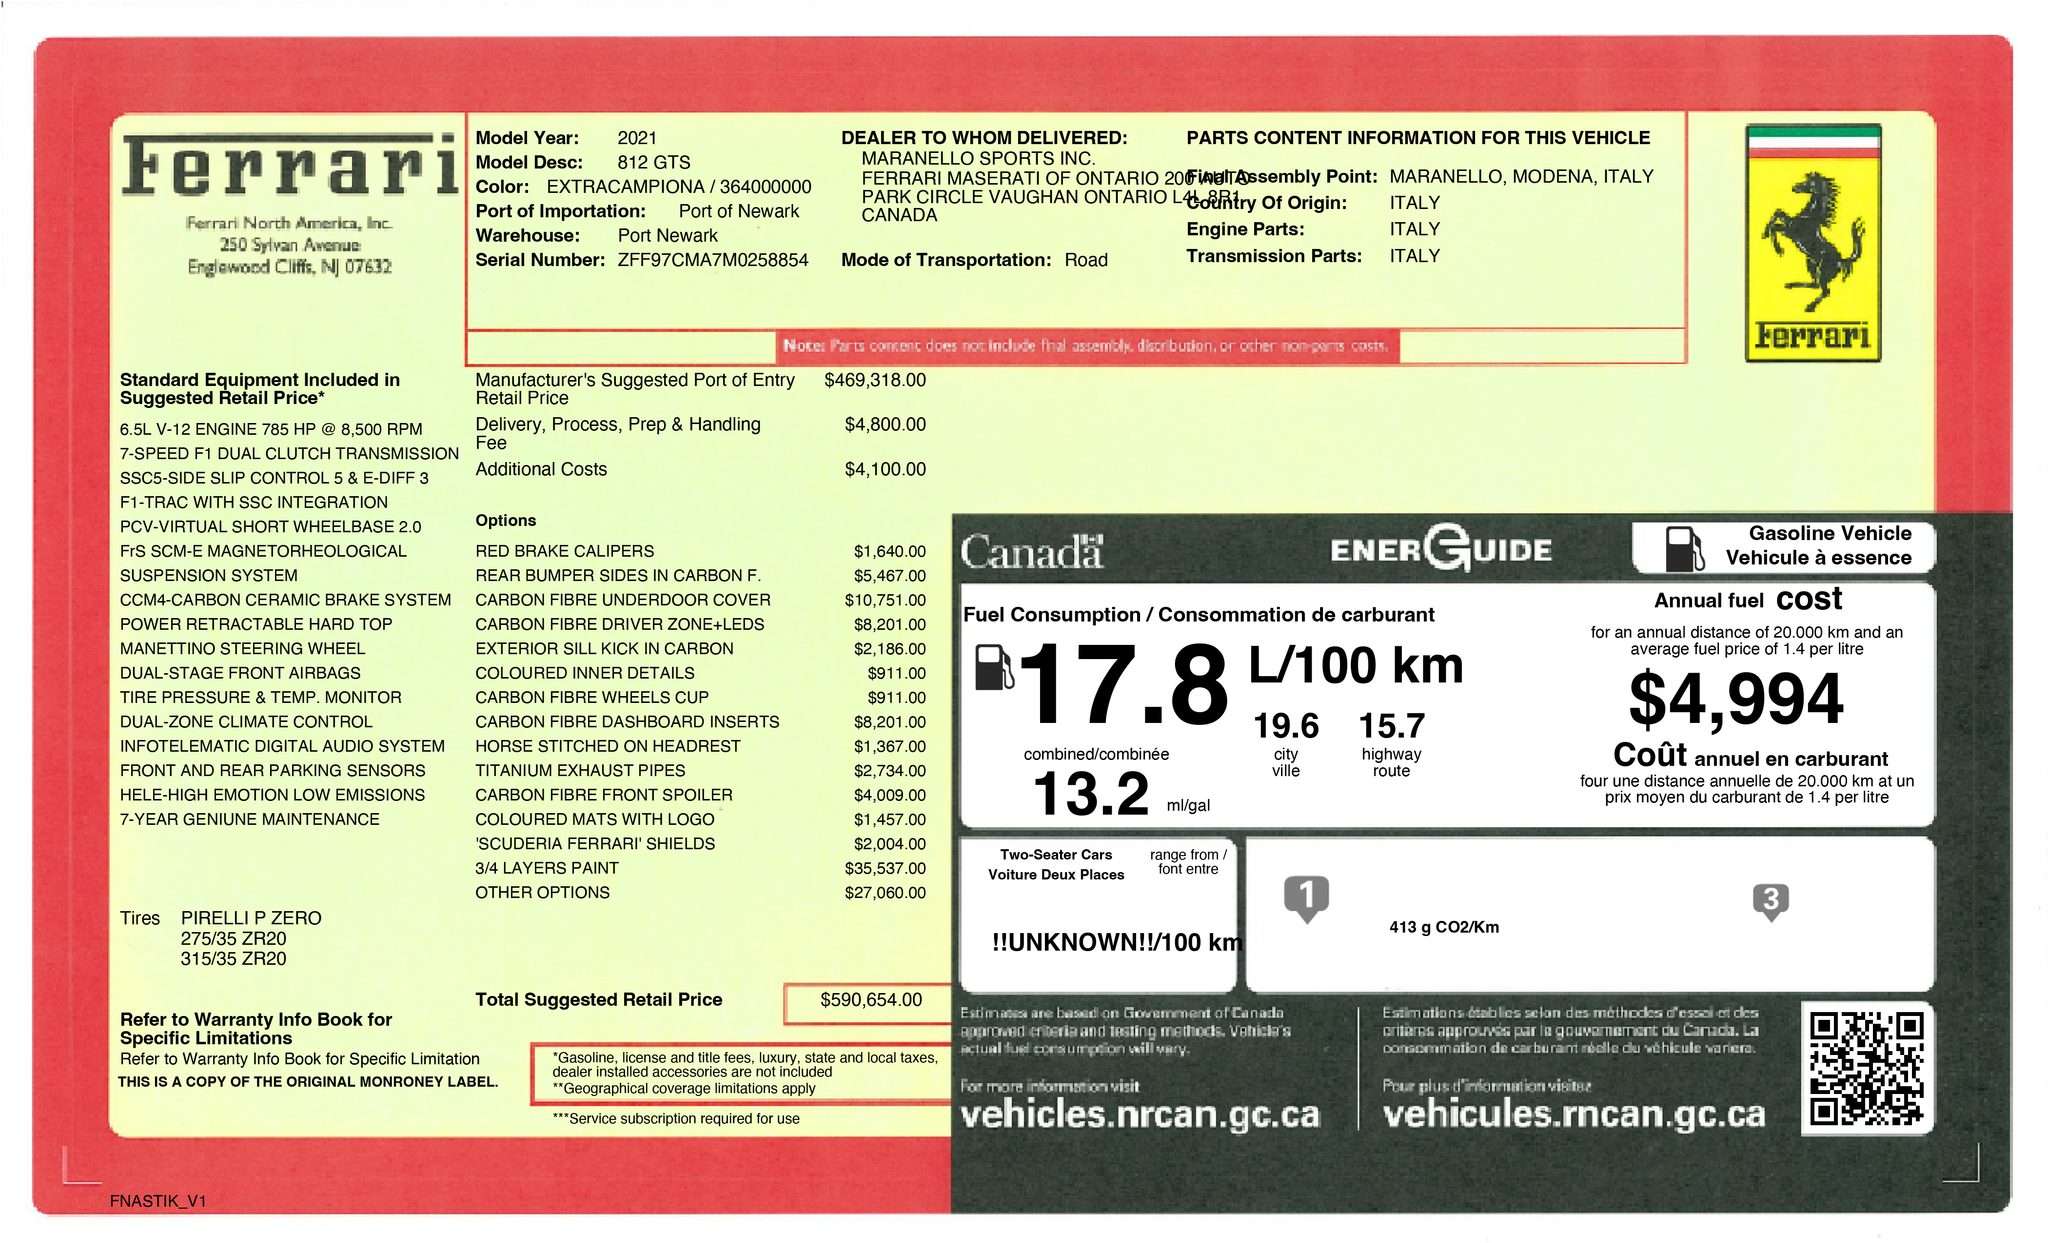Click the MARANELLO SPORTS INC. dealer name

(978, 158)
